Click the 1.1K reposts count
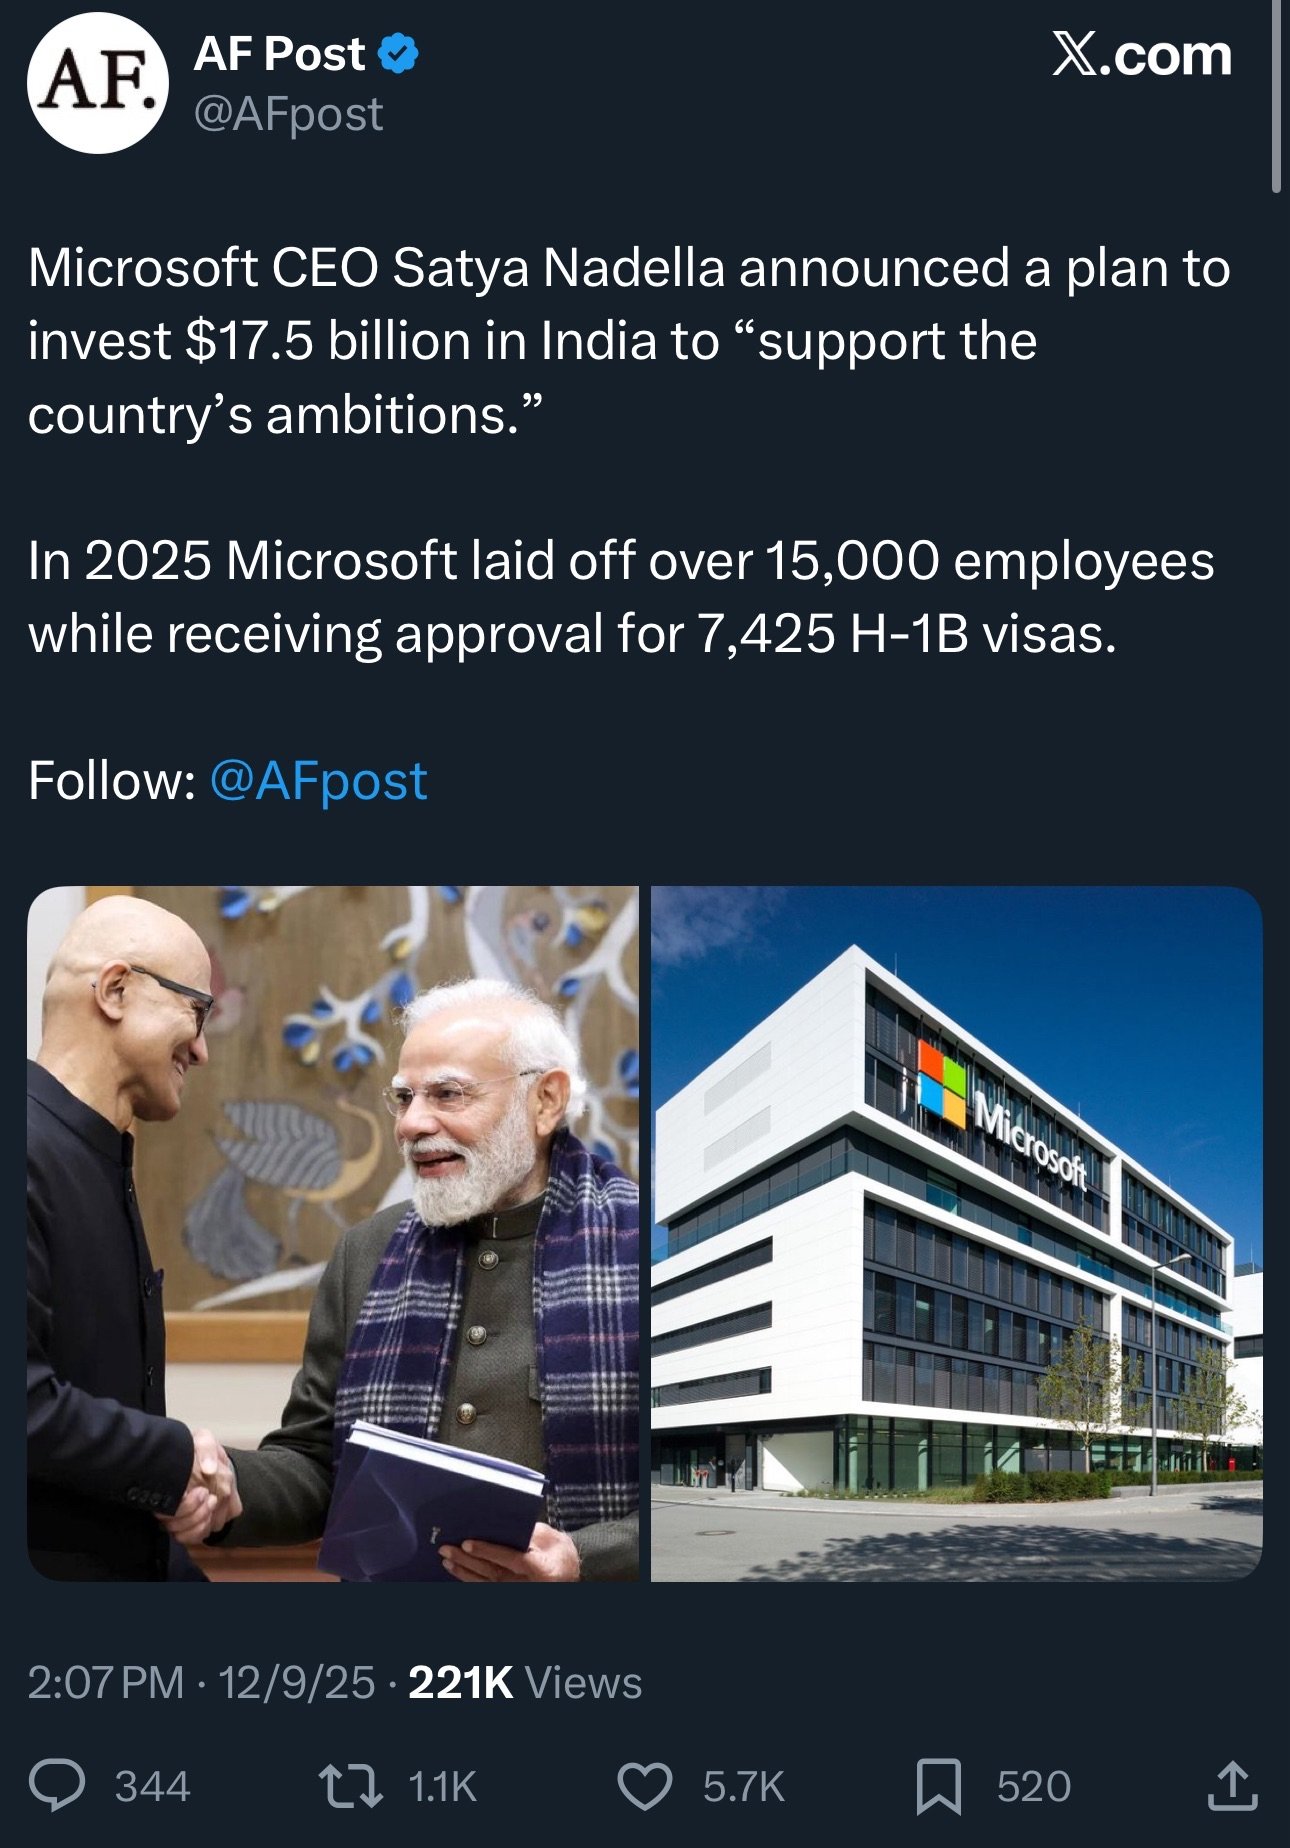This screenshot has height=1848, width=1290. pyautogui.click(x=443, y=1787)
